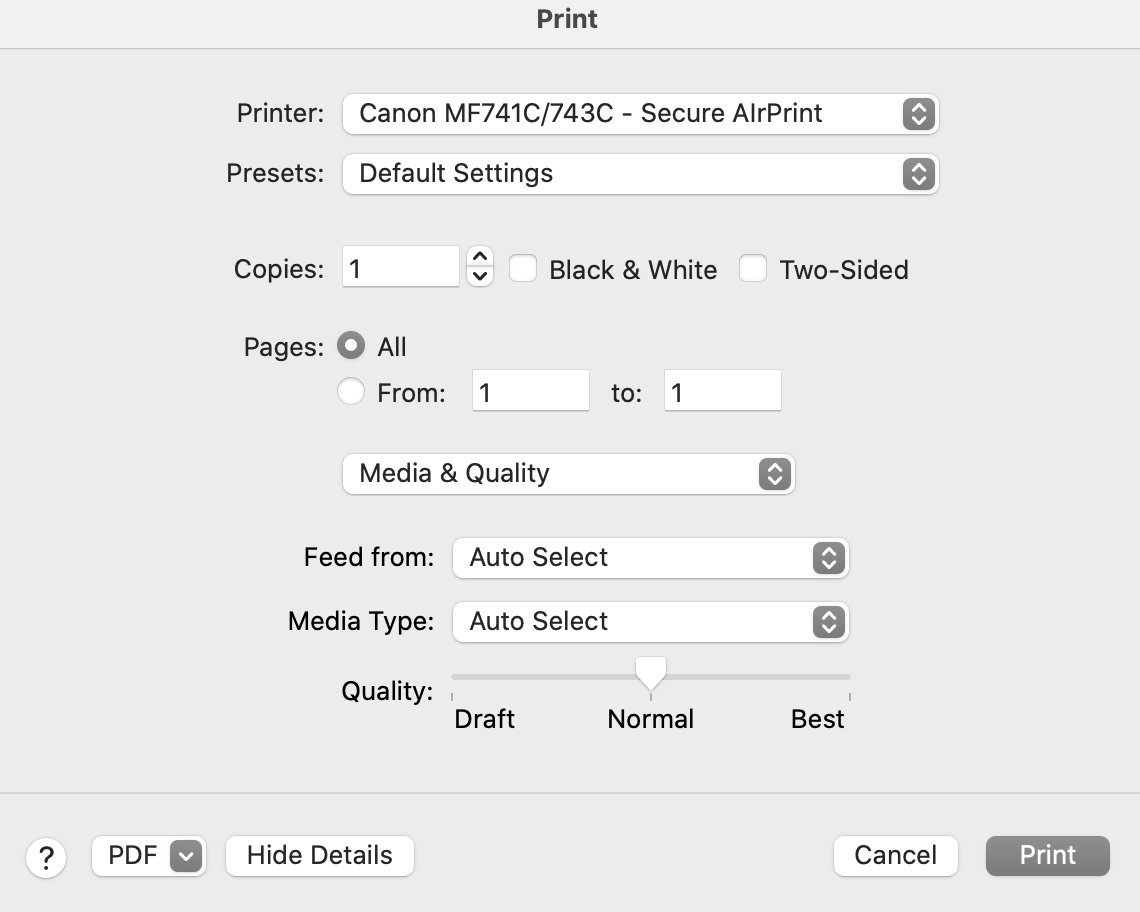Click Hide Details button
The width and height of the screenshot is (1140, 912).
tap(320, 856)
